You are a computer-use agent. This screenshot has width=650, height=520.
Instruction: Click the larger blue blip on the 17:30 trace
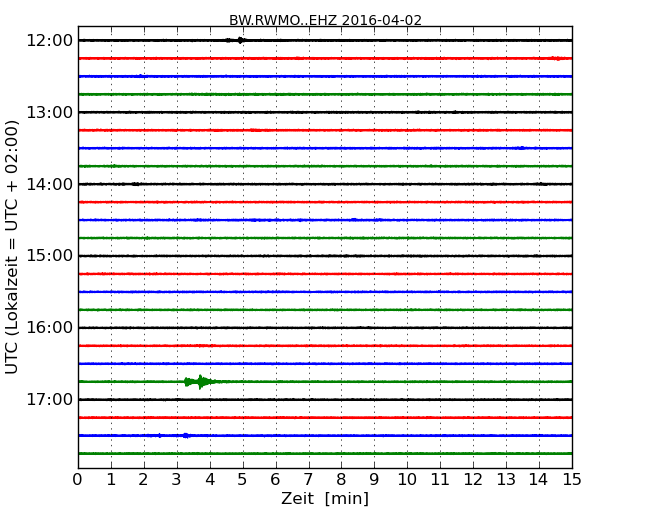click(186, 435)
